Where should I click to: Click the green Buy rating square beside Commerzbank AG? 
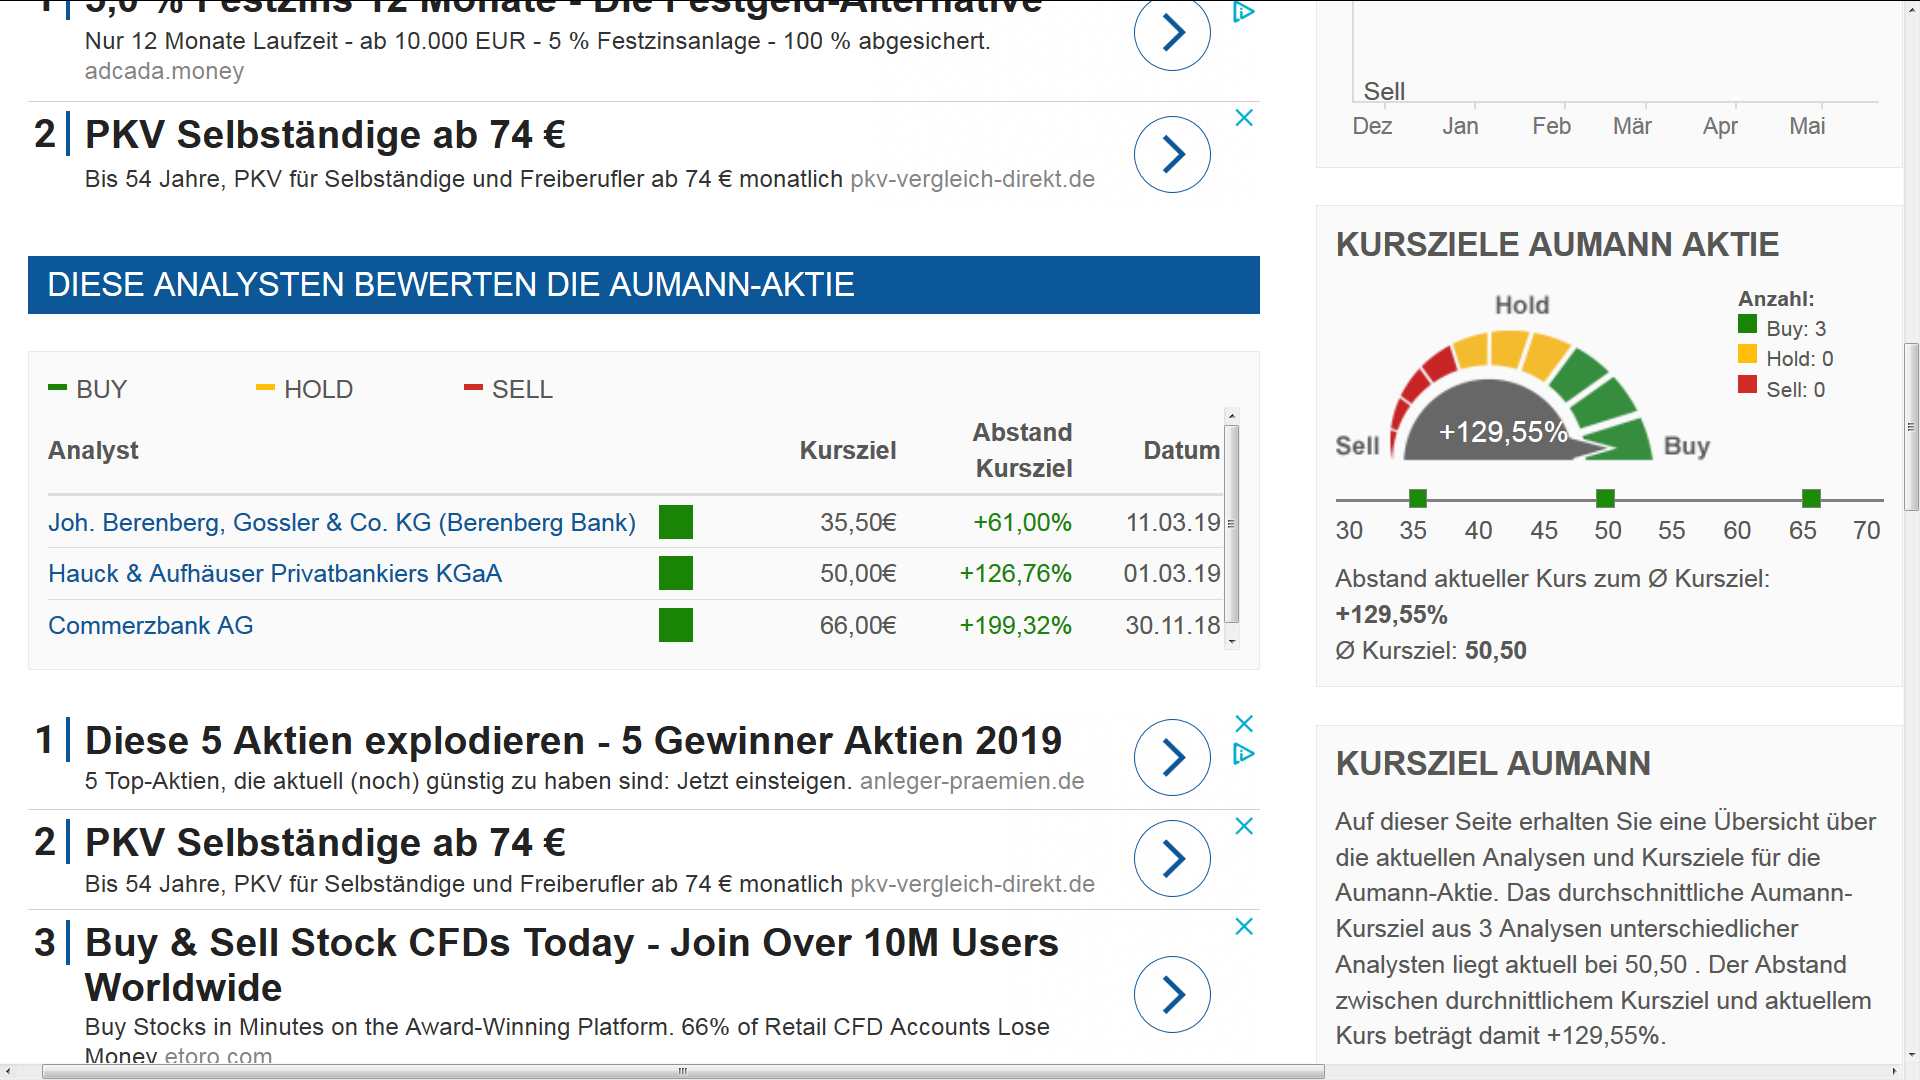point(676,625)
